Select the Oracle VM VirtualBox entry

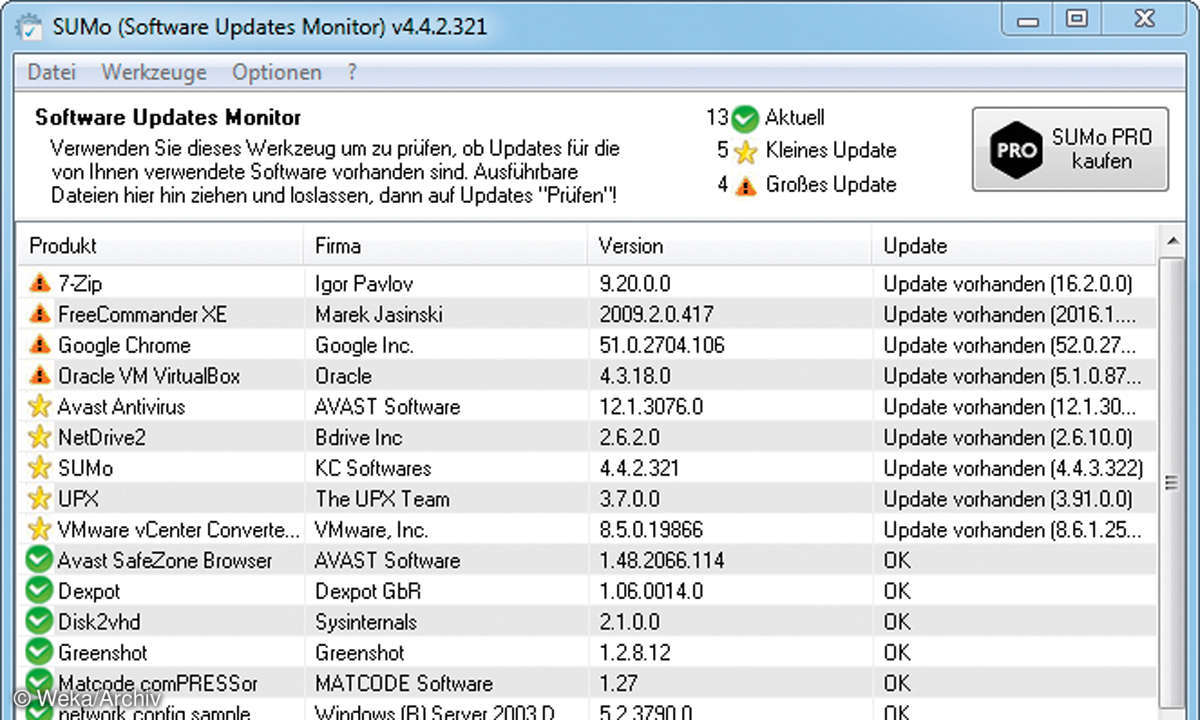(587, 376)
